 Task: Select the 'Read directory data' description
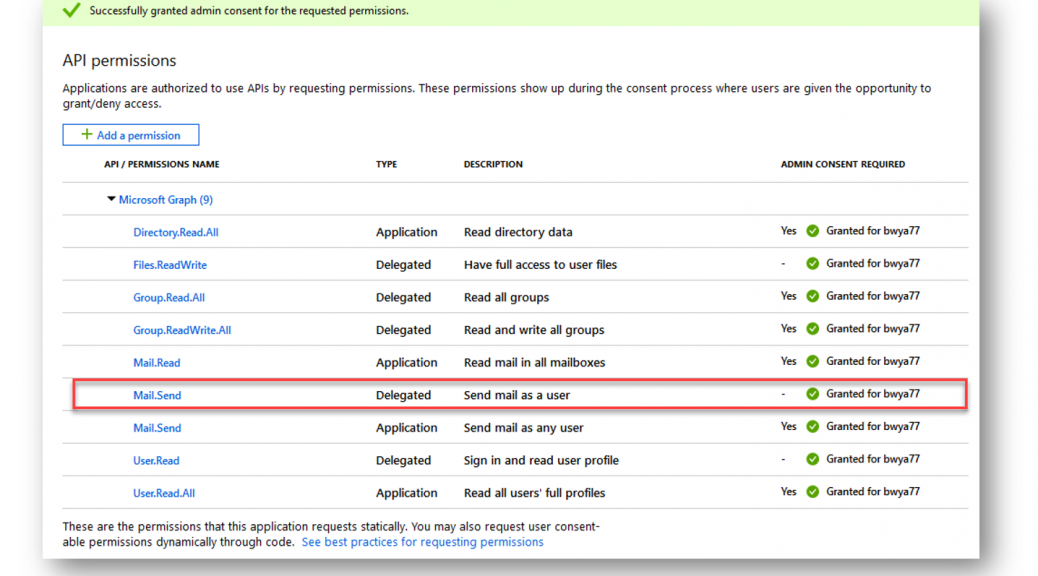tap(518, 232)
